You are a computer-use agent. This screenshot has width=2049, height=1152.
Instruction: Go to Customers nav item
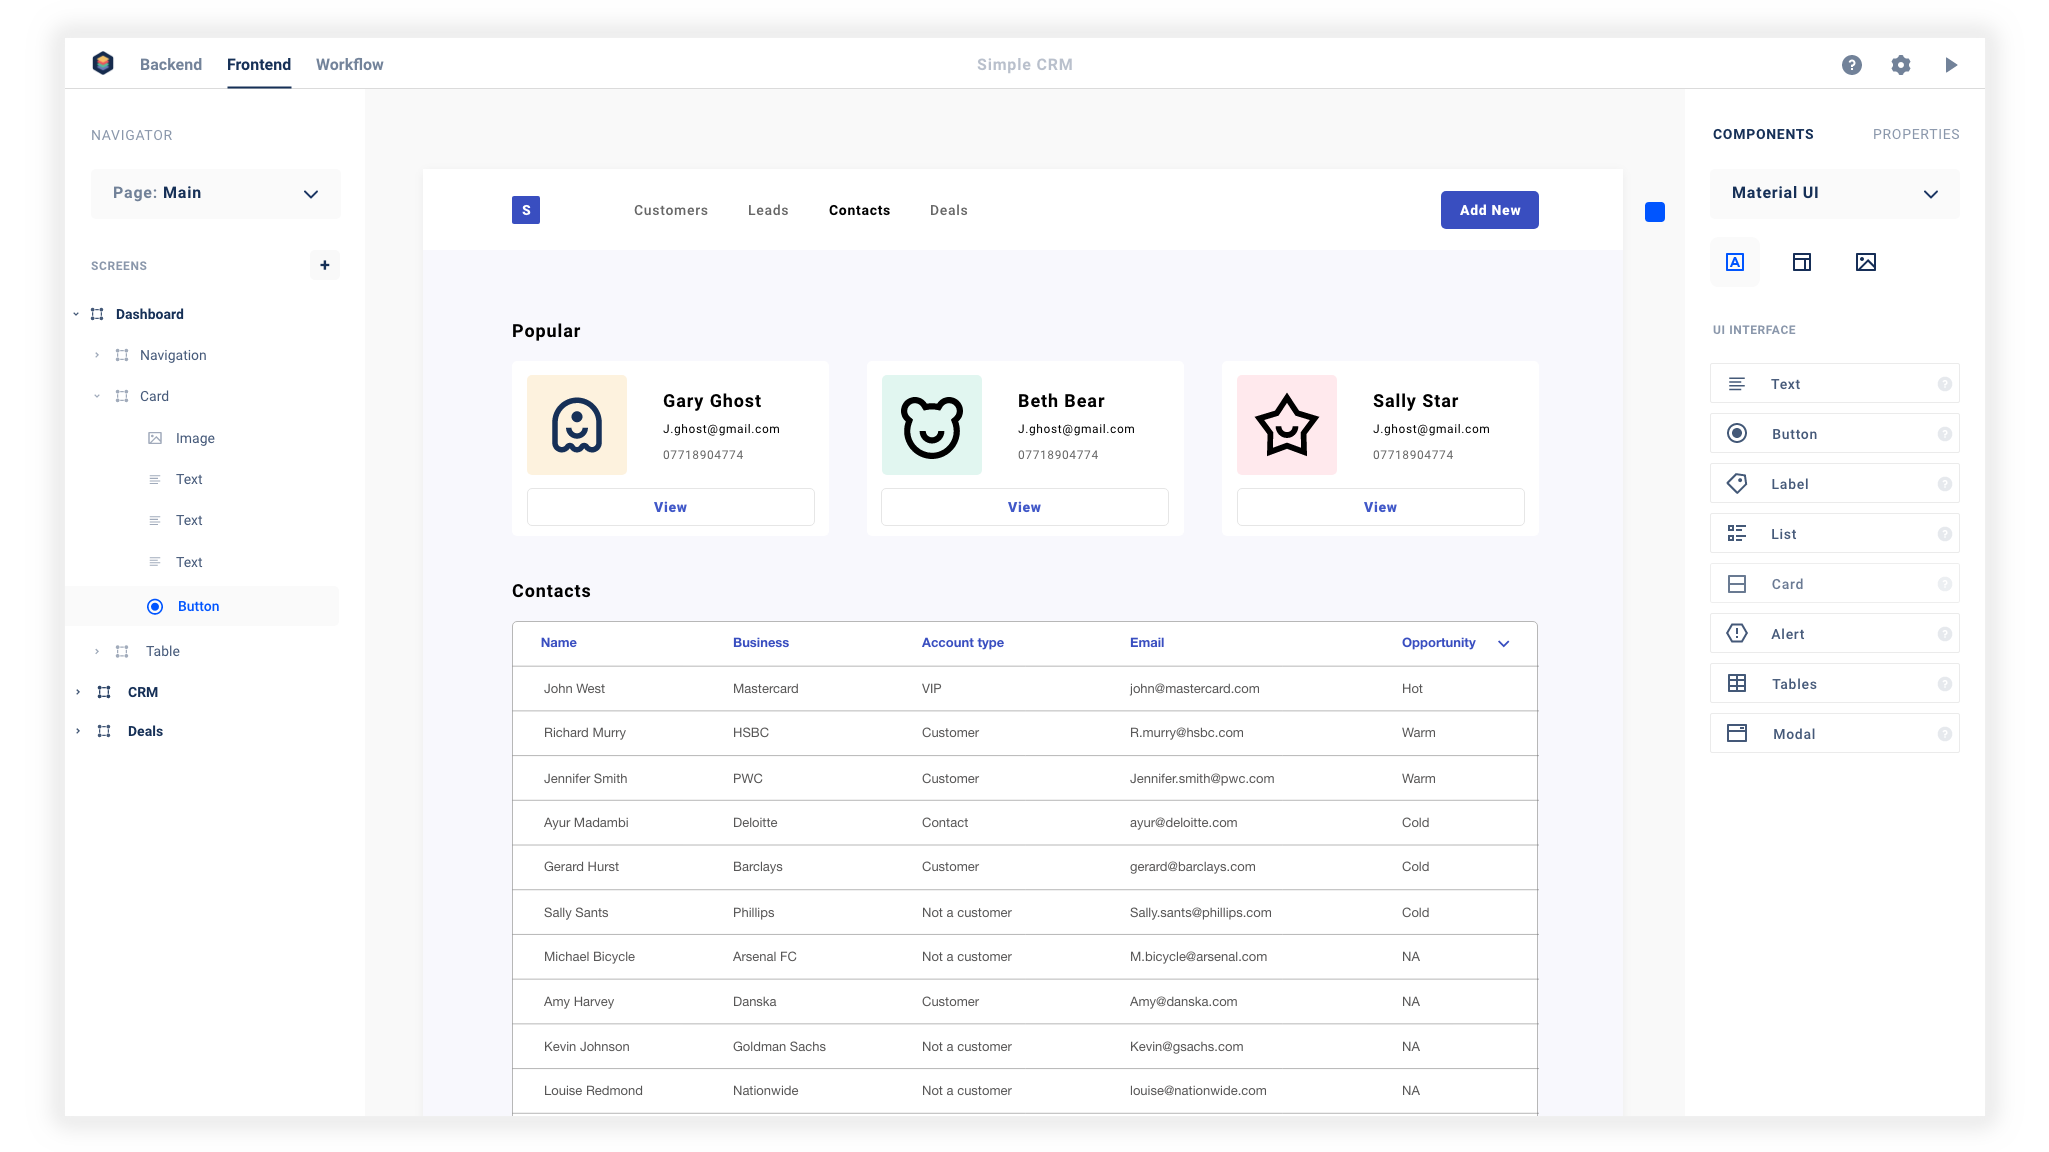671,210
